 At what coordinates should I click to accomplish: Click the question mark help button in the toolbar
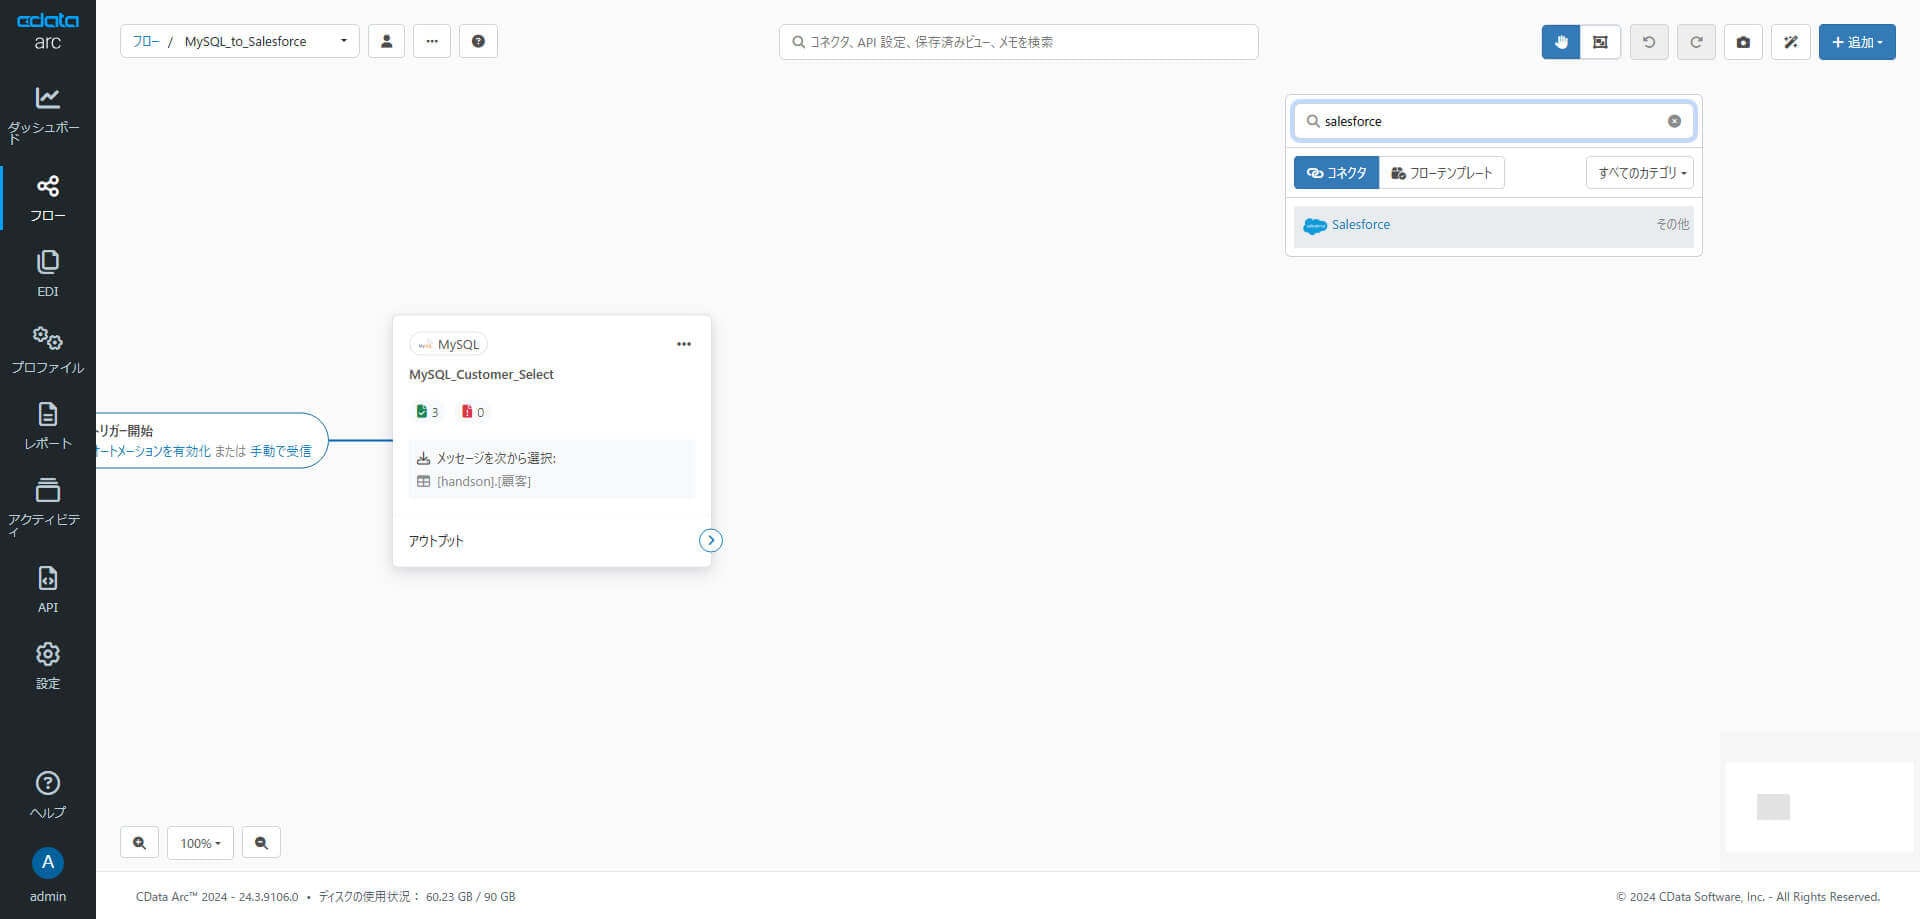(x=478, y=41)
